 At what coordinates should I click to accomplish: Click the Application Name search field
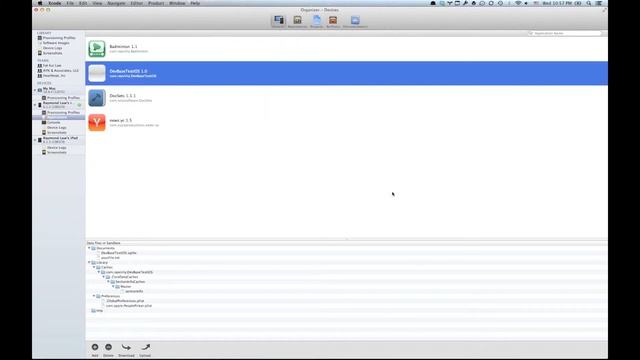click(x=564, y=33)
